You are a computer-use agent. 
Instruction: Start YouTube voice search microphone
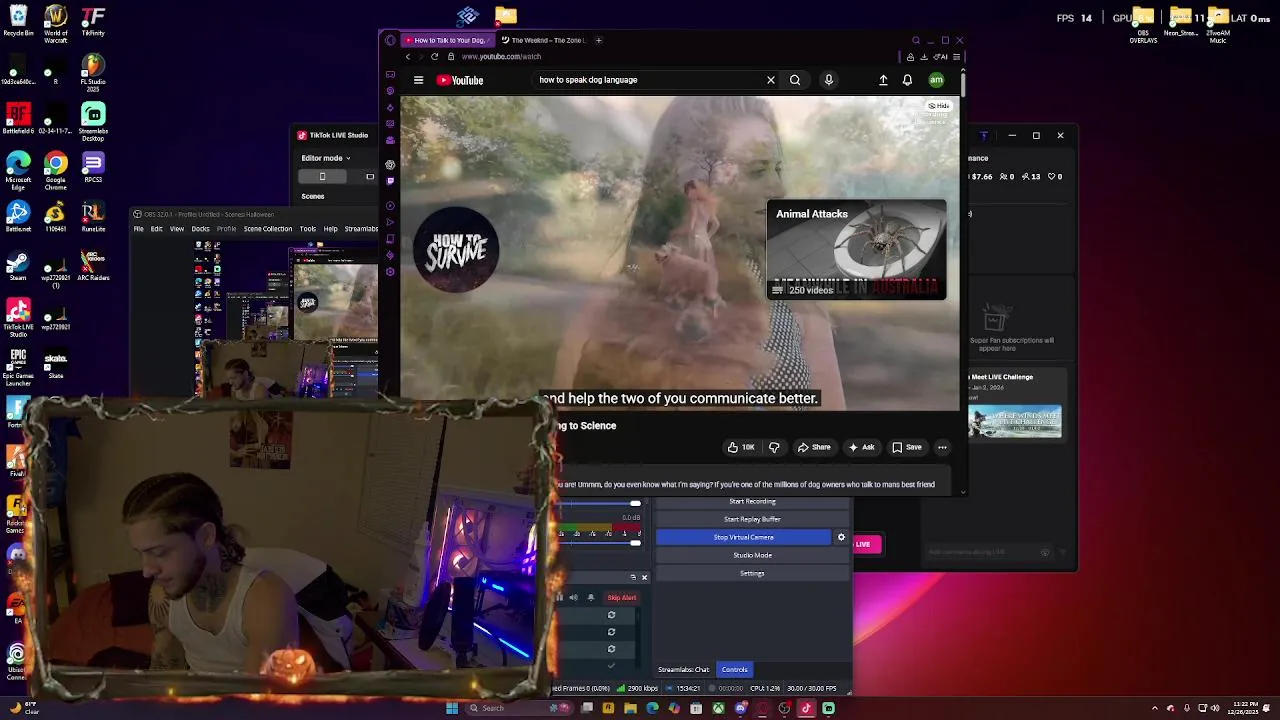(x=829, y=80)
